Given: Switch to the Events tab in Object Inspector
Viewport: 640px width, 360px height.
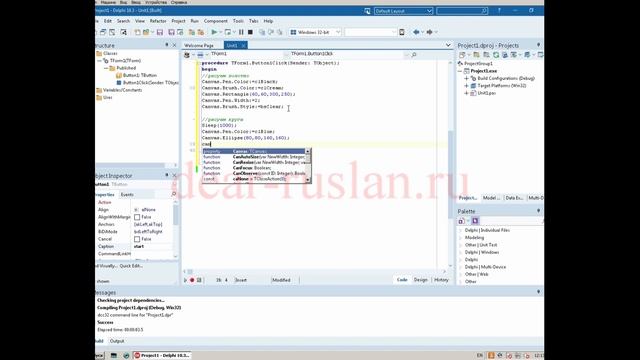Looking at the screenshot, I should click(127, 195).
